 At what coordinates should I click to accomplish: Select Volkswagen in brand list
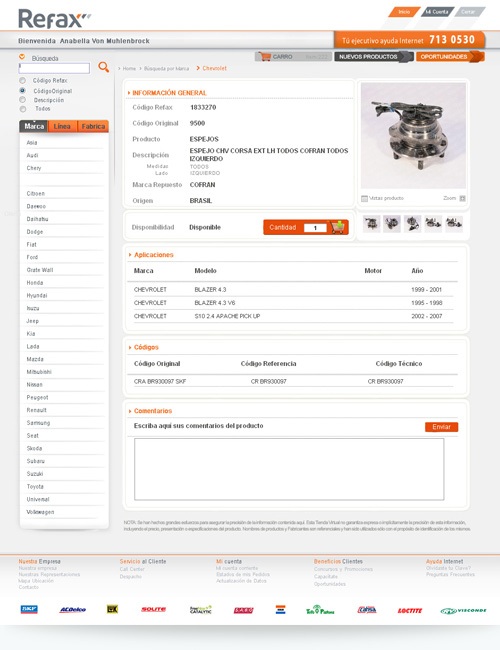coord(40,512)
